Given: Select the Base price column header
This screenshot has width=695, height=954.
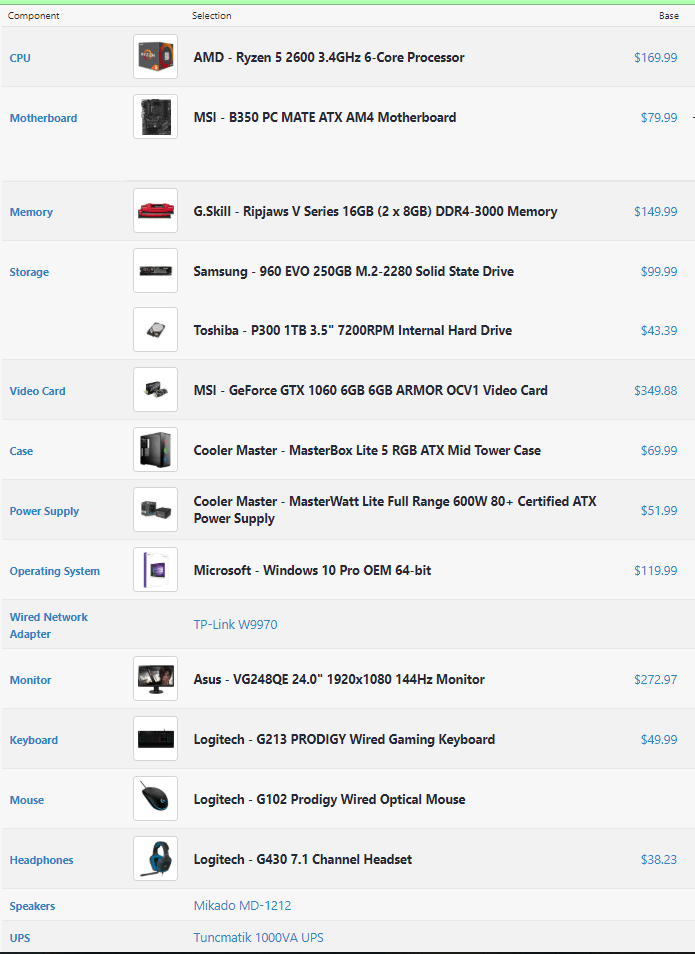Looking at the screenshot, I should [x=669, y=16].
